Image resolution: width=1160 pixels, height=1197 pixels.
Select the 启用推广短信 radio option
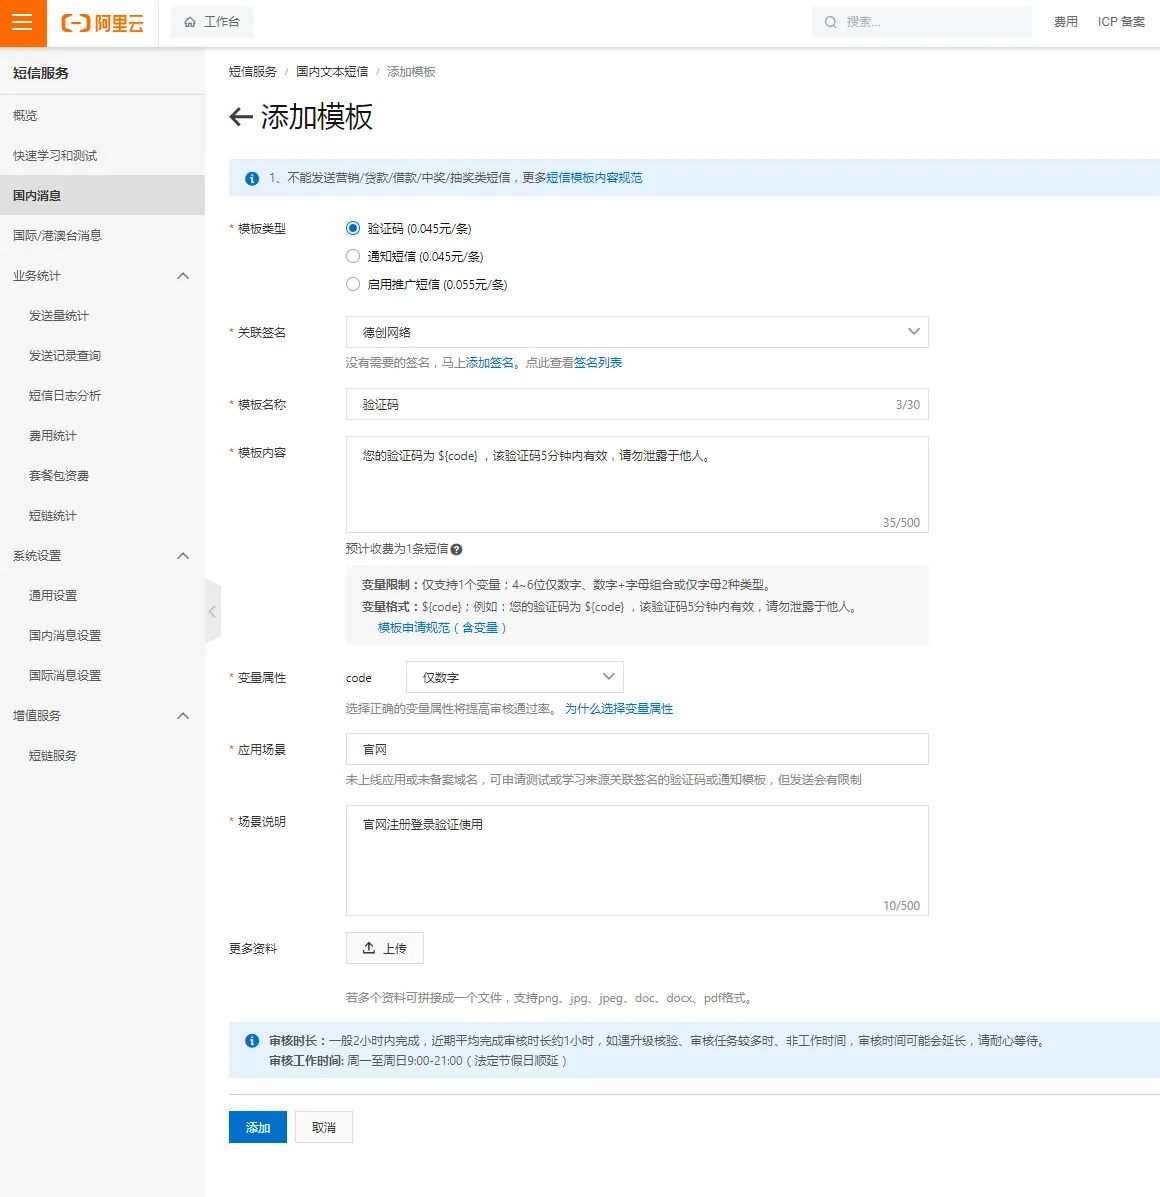353,284
